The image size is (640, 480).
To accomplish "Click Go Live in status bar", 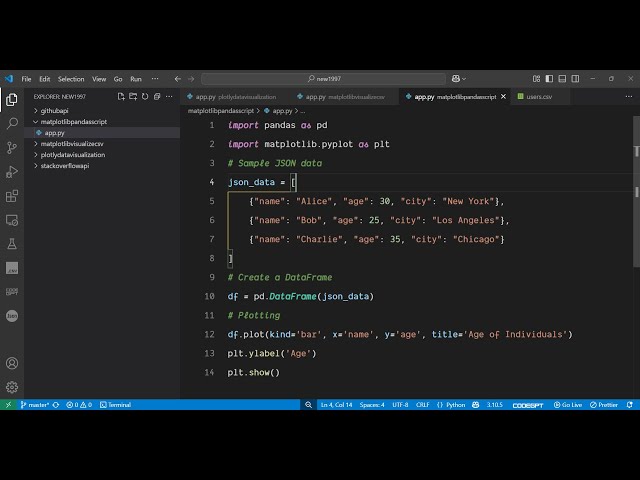I will [568, 405].
